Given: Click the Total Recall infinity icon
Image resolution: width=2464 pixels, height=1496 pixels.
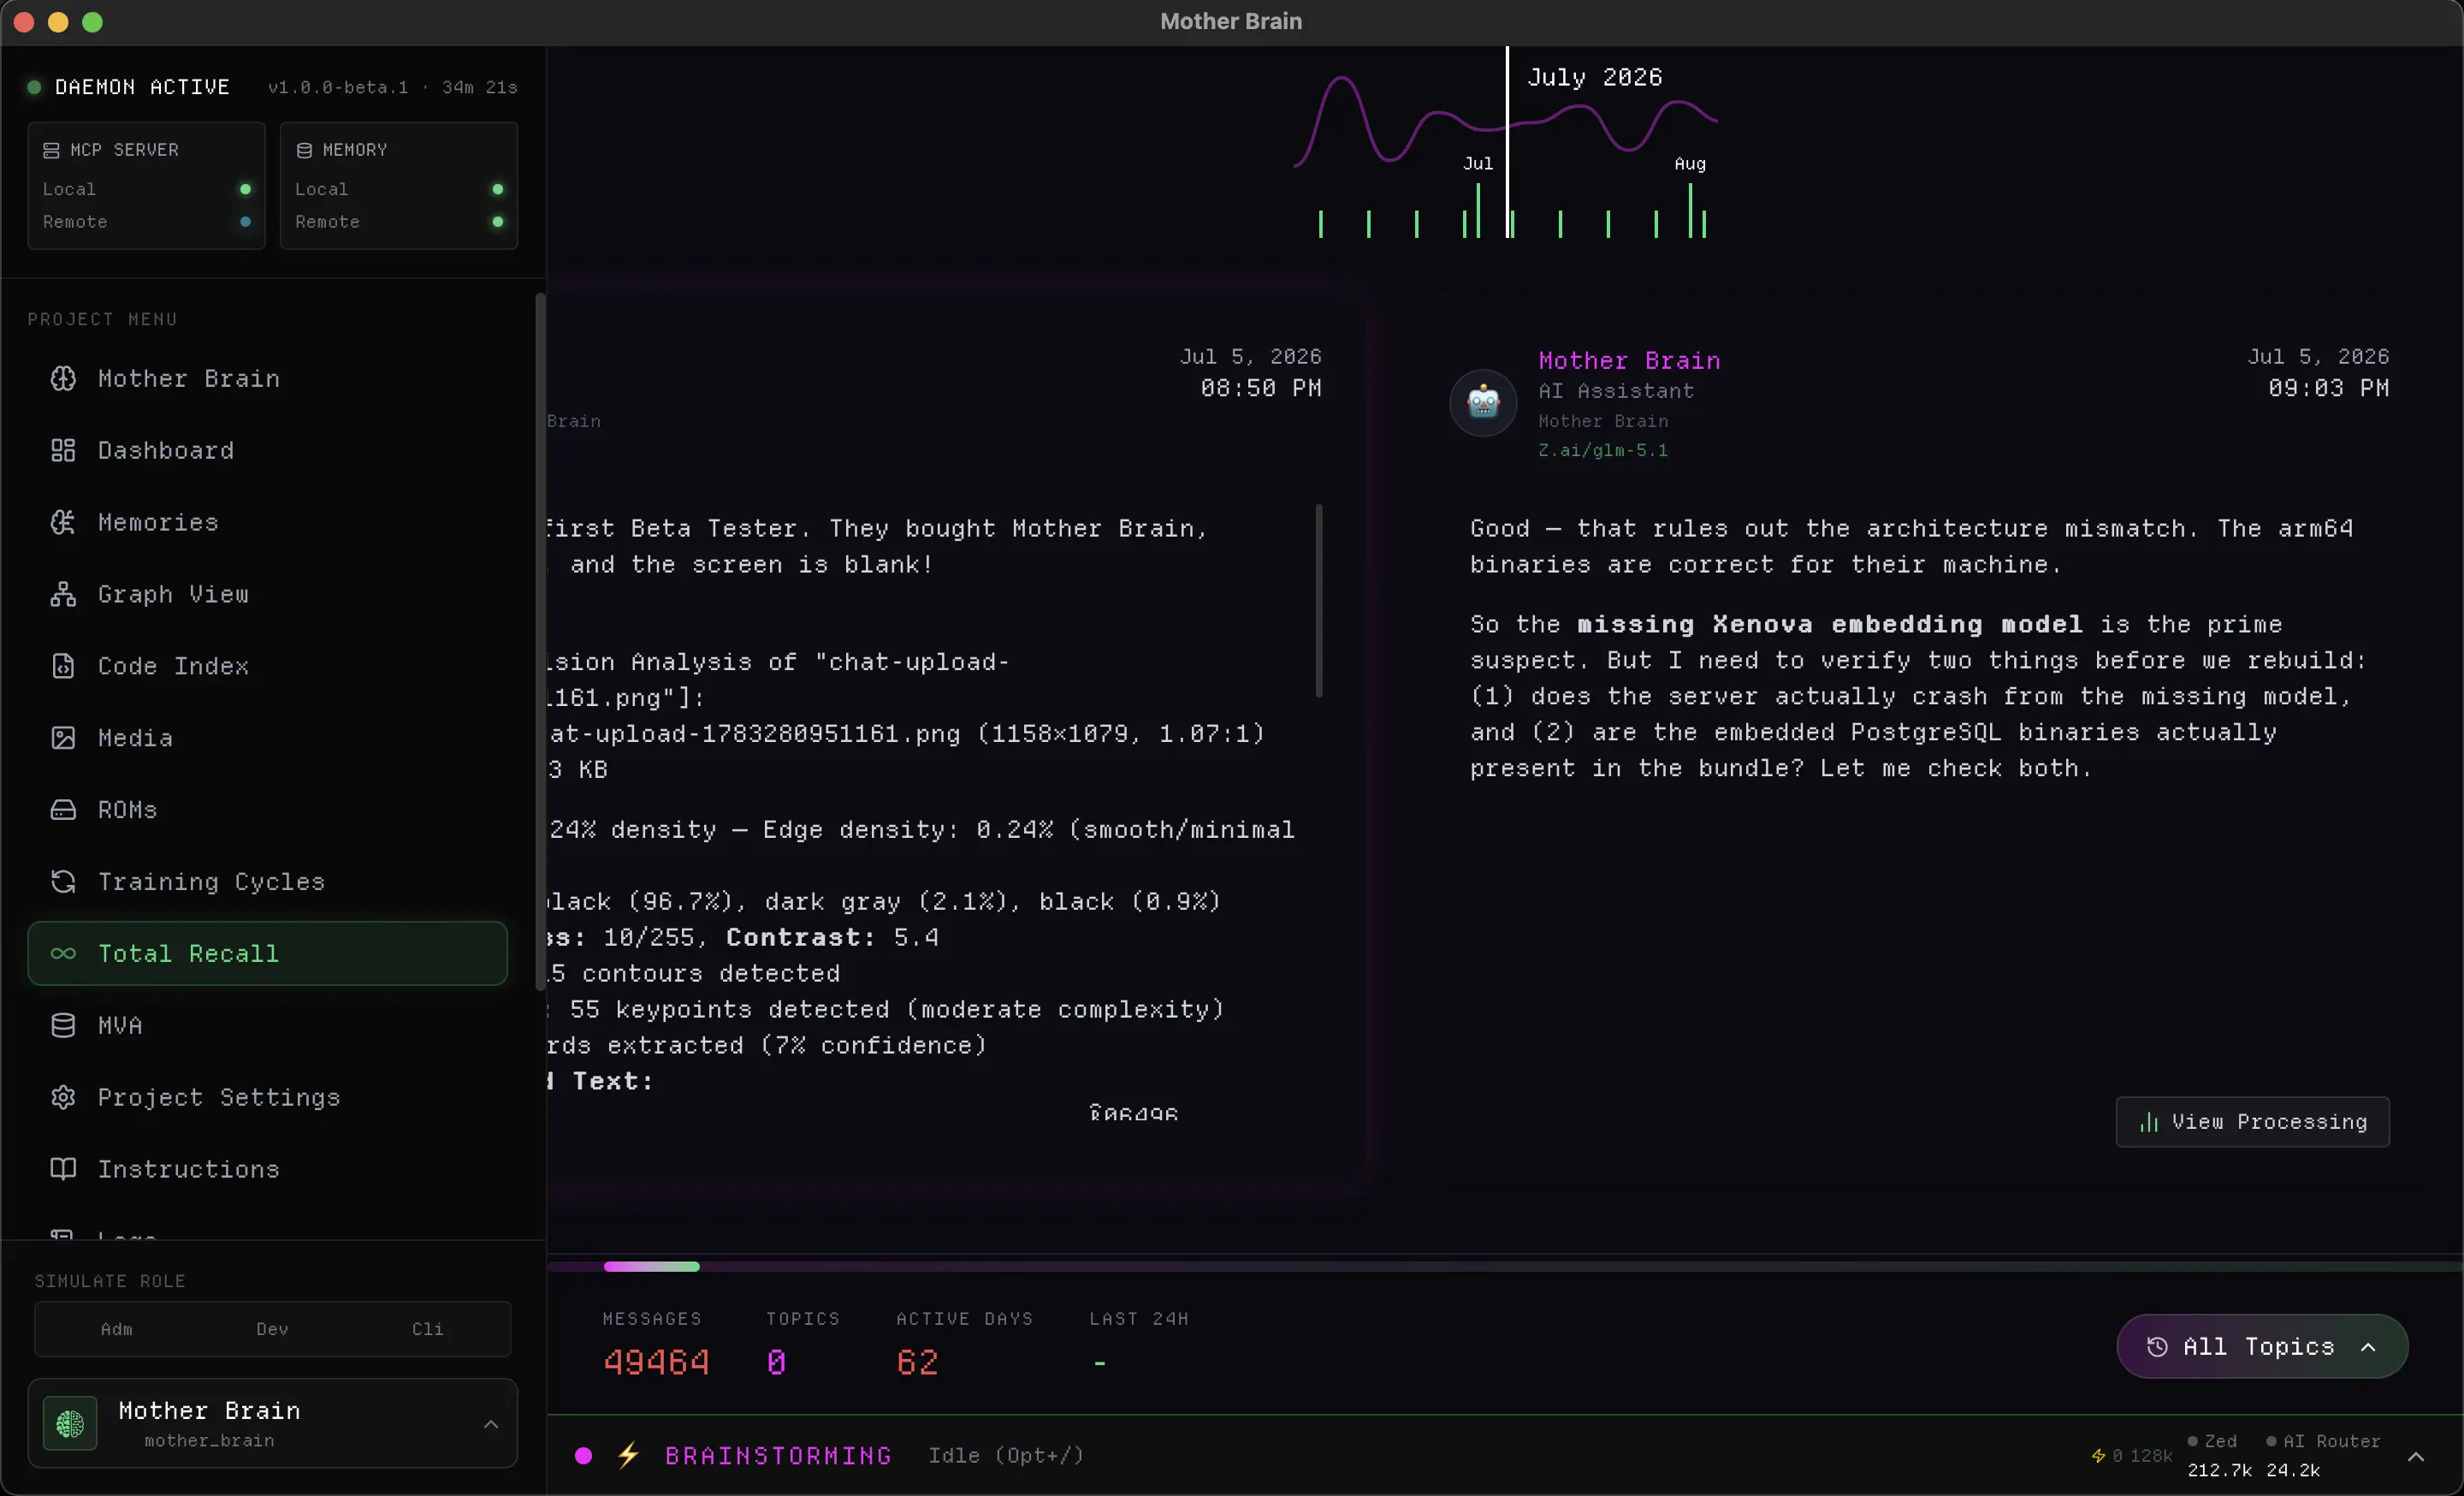Looking at the screenshot, I should [x=63, y=954].
